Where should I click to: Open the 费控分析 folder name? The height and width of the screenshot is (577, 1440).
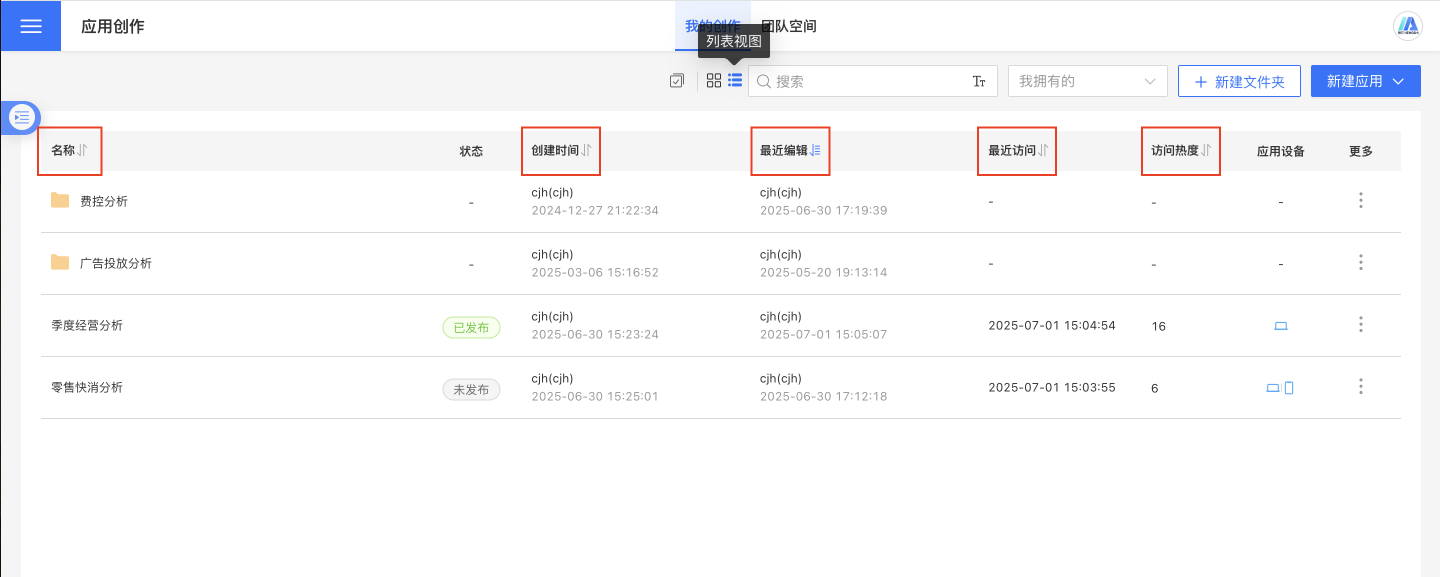click(x=104, y=201)
